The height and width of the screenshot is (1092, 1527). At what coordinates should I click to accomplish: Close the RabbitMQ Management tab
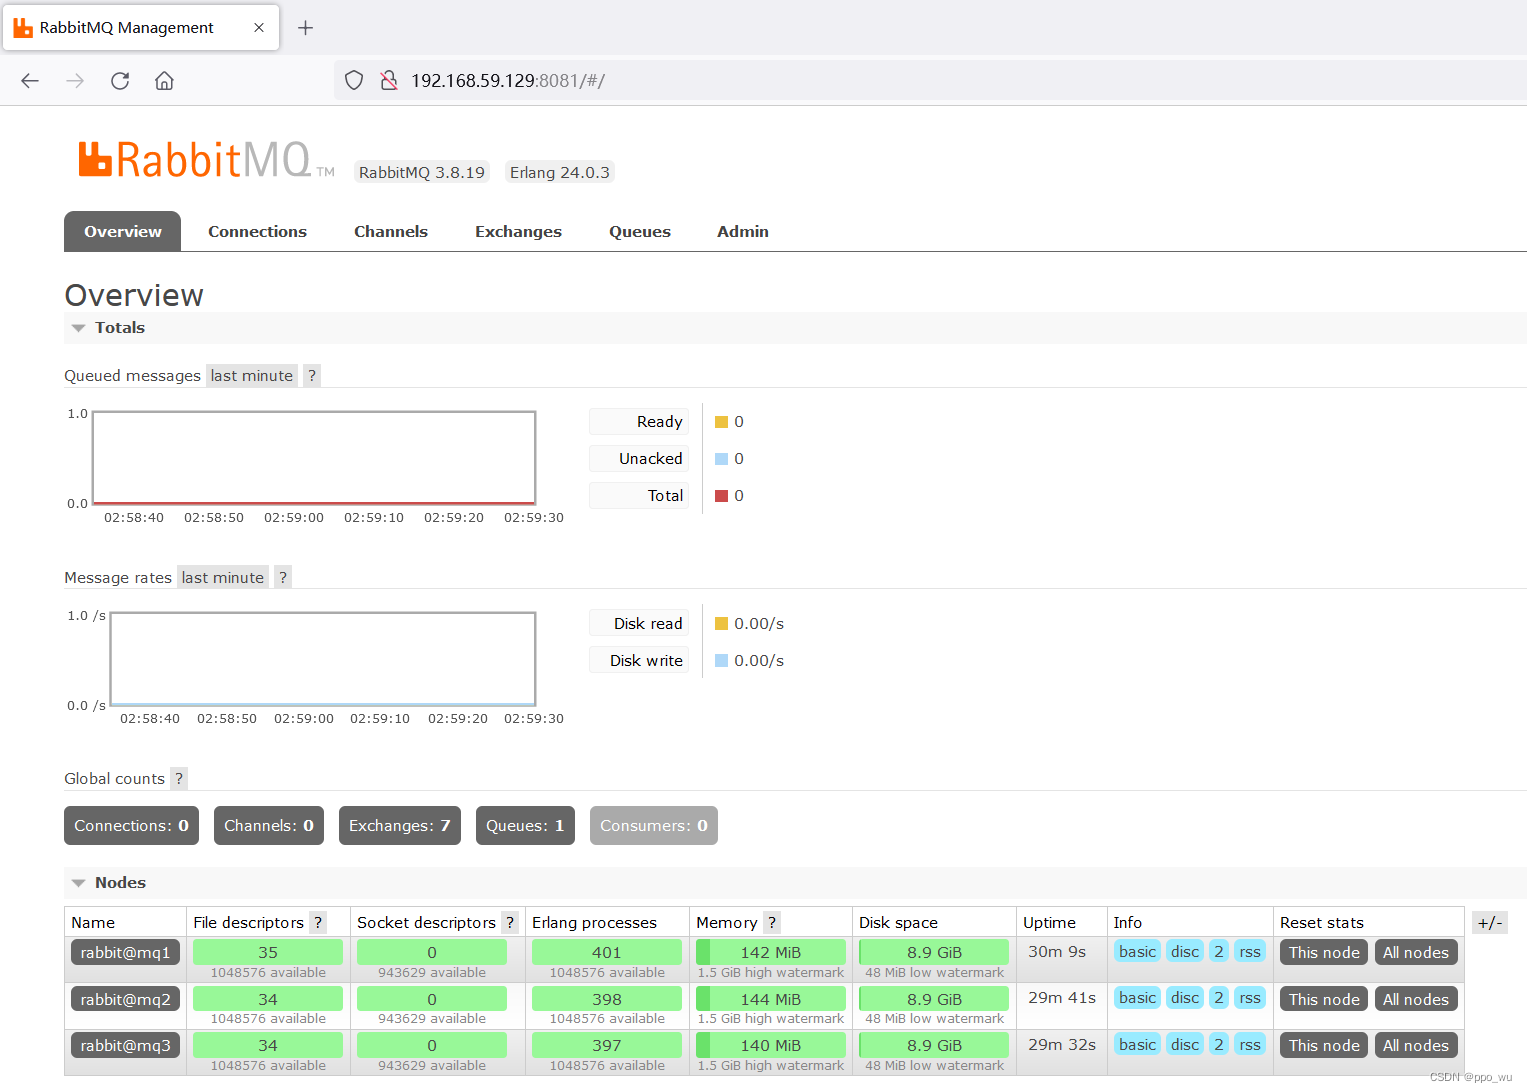[259, 28]
